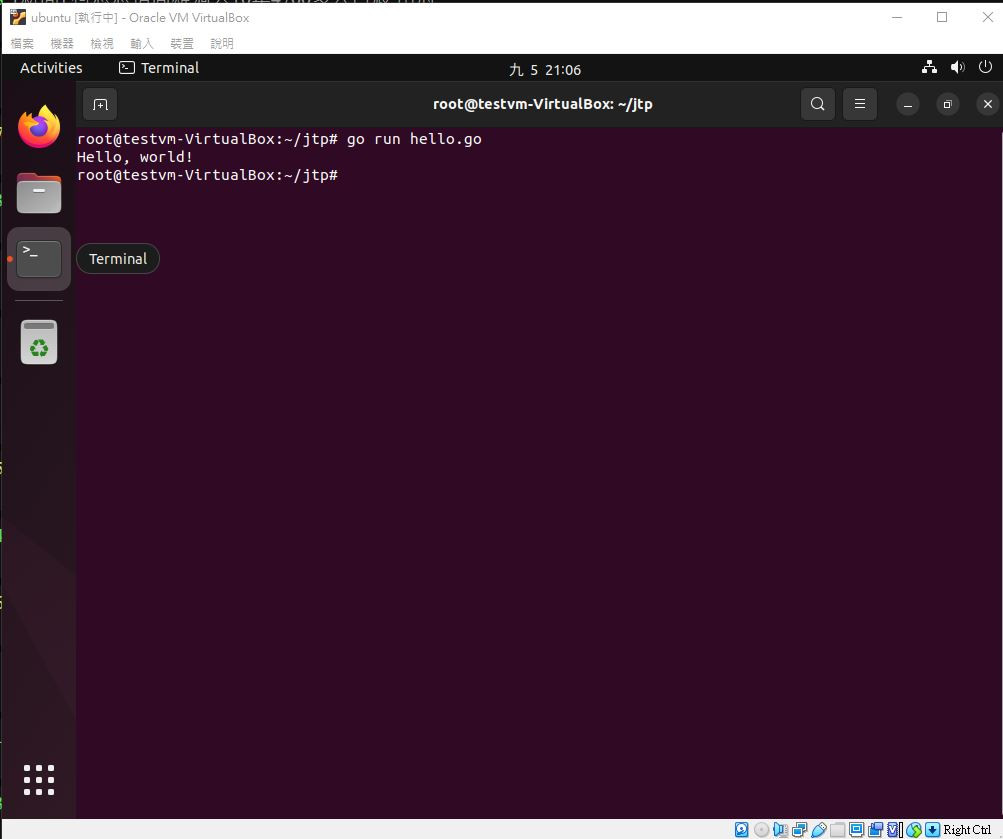Click the terminal search magnifier icon
The height and width of the screenshot is (839, 1003).
[817, 104]
